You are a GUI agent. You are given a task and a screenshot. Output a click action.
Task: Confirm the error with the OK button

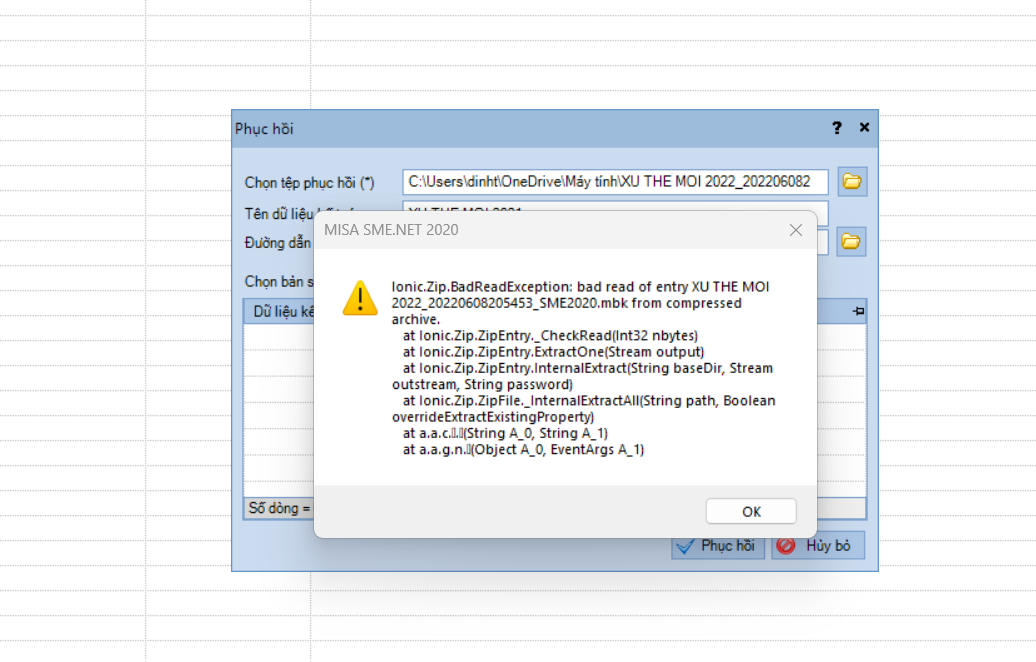(751, 511)
